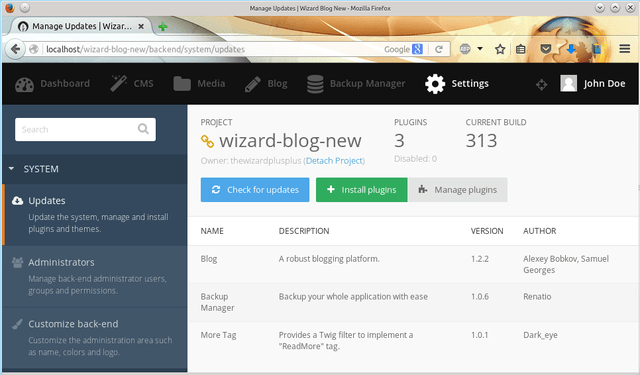Click the More Tag plugin row name
The width and height of the screenshot is (640, 375).
coord(218,335)
